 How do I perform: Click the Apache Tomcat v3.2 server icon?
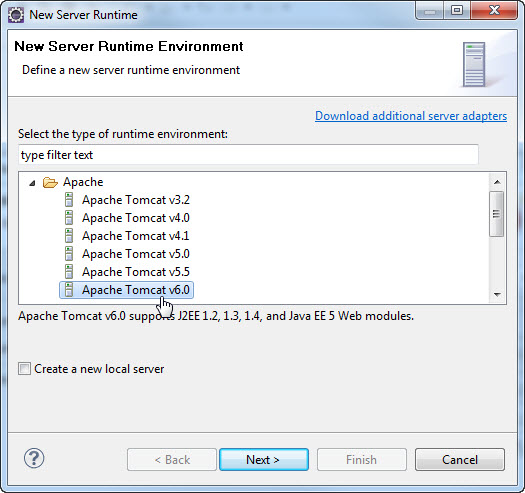[69, 200]
